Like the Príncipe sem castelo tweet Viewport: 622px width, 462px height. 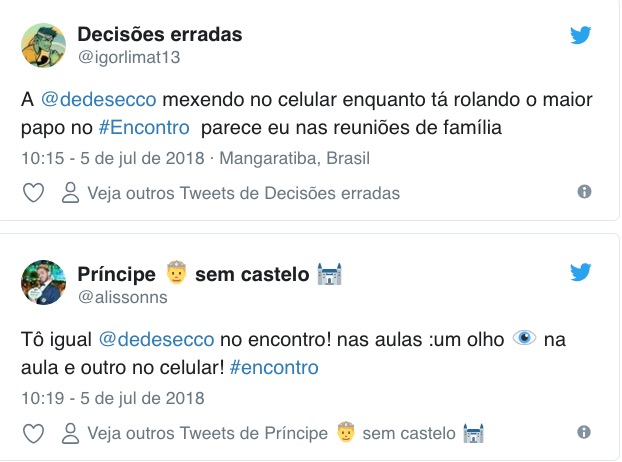tap(33, 433)
